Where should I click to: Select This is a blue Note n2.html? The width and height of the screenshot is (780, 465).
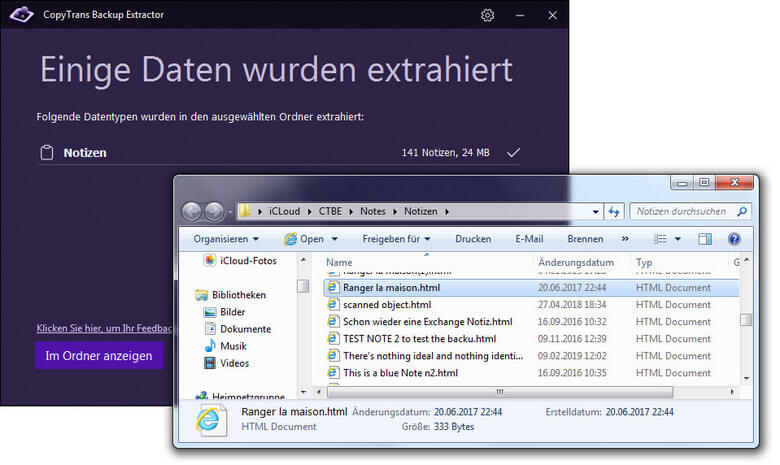[x=400, y=372]
